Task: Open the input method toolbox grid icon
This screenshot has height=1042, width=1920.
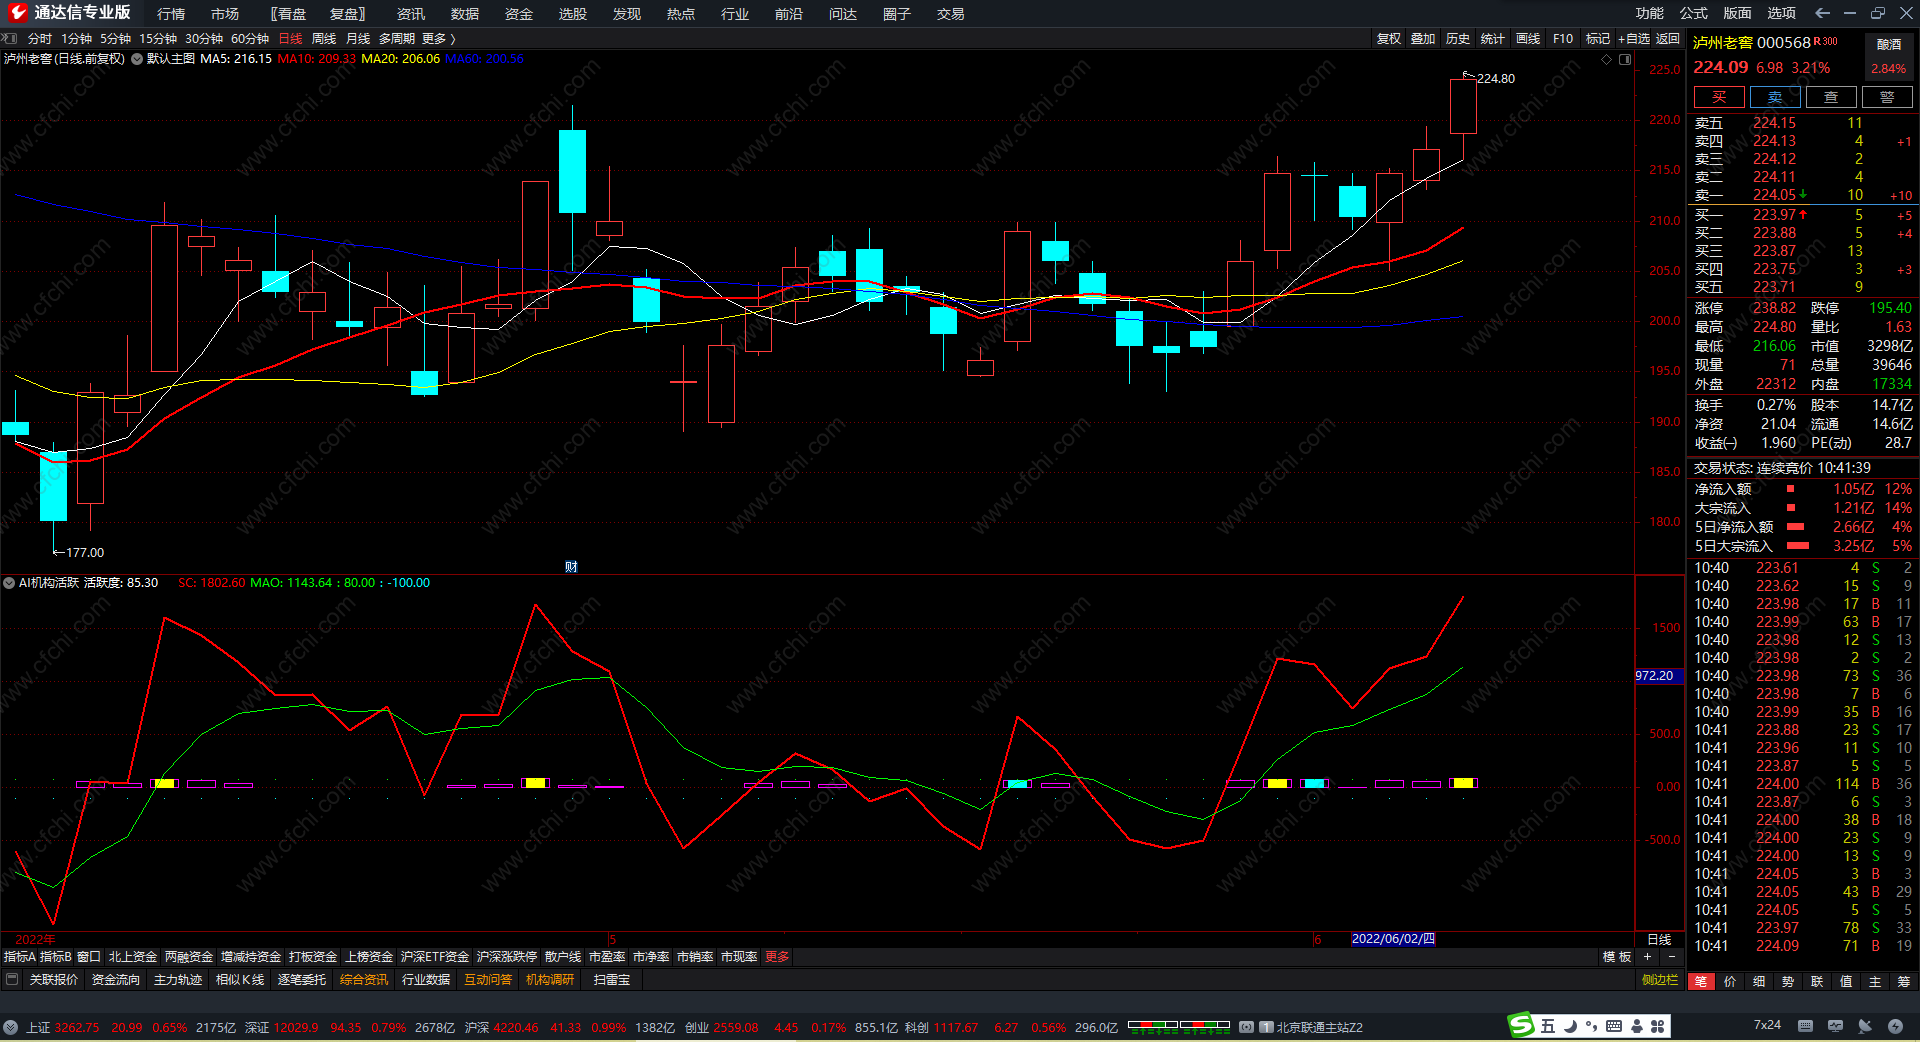Action: [1658, 1026]
